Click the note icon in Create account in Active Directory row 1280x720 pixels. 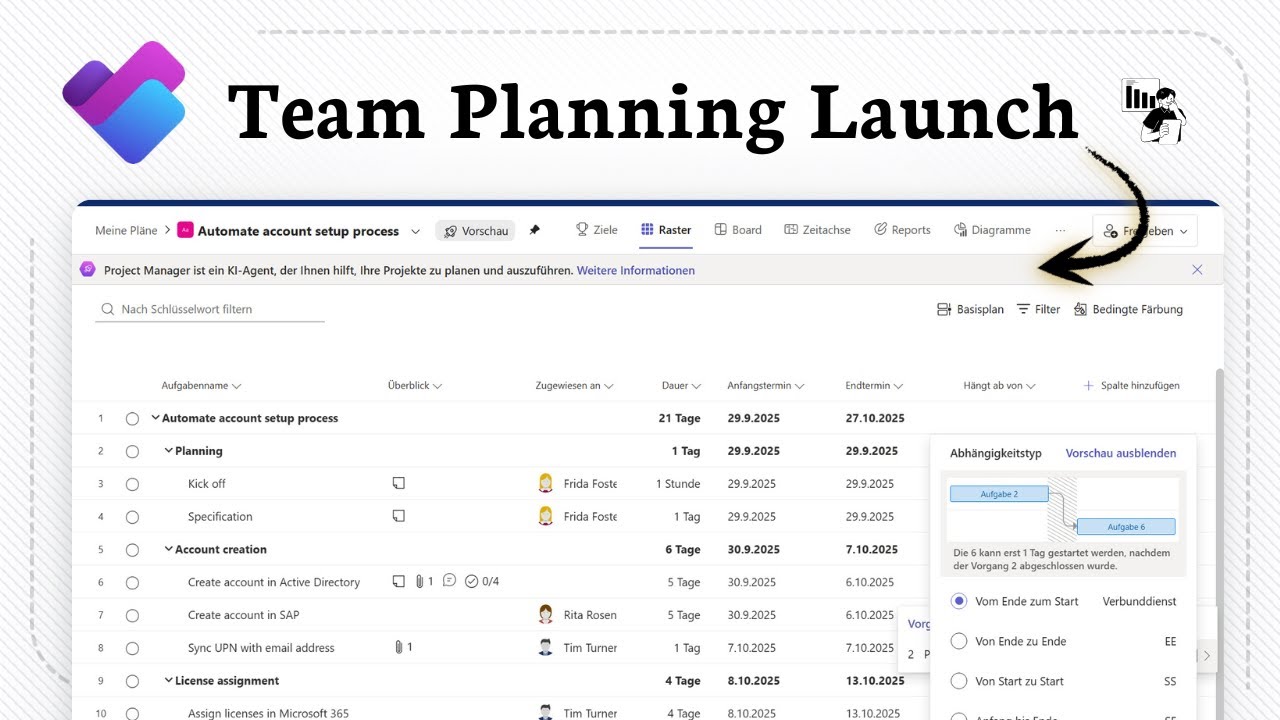coord(398,582)
